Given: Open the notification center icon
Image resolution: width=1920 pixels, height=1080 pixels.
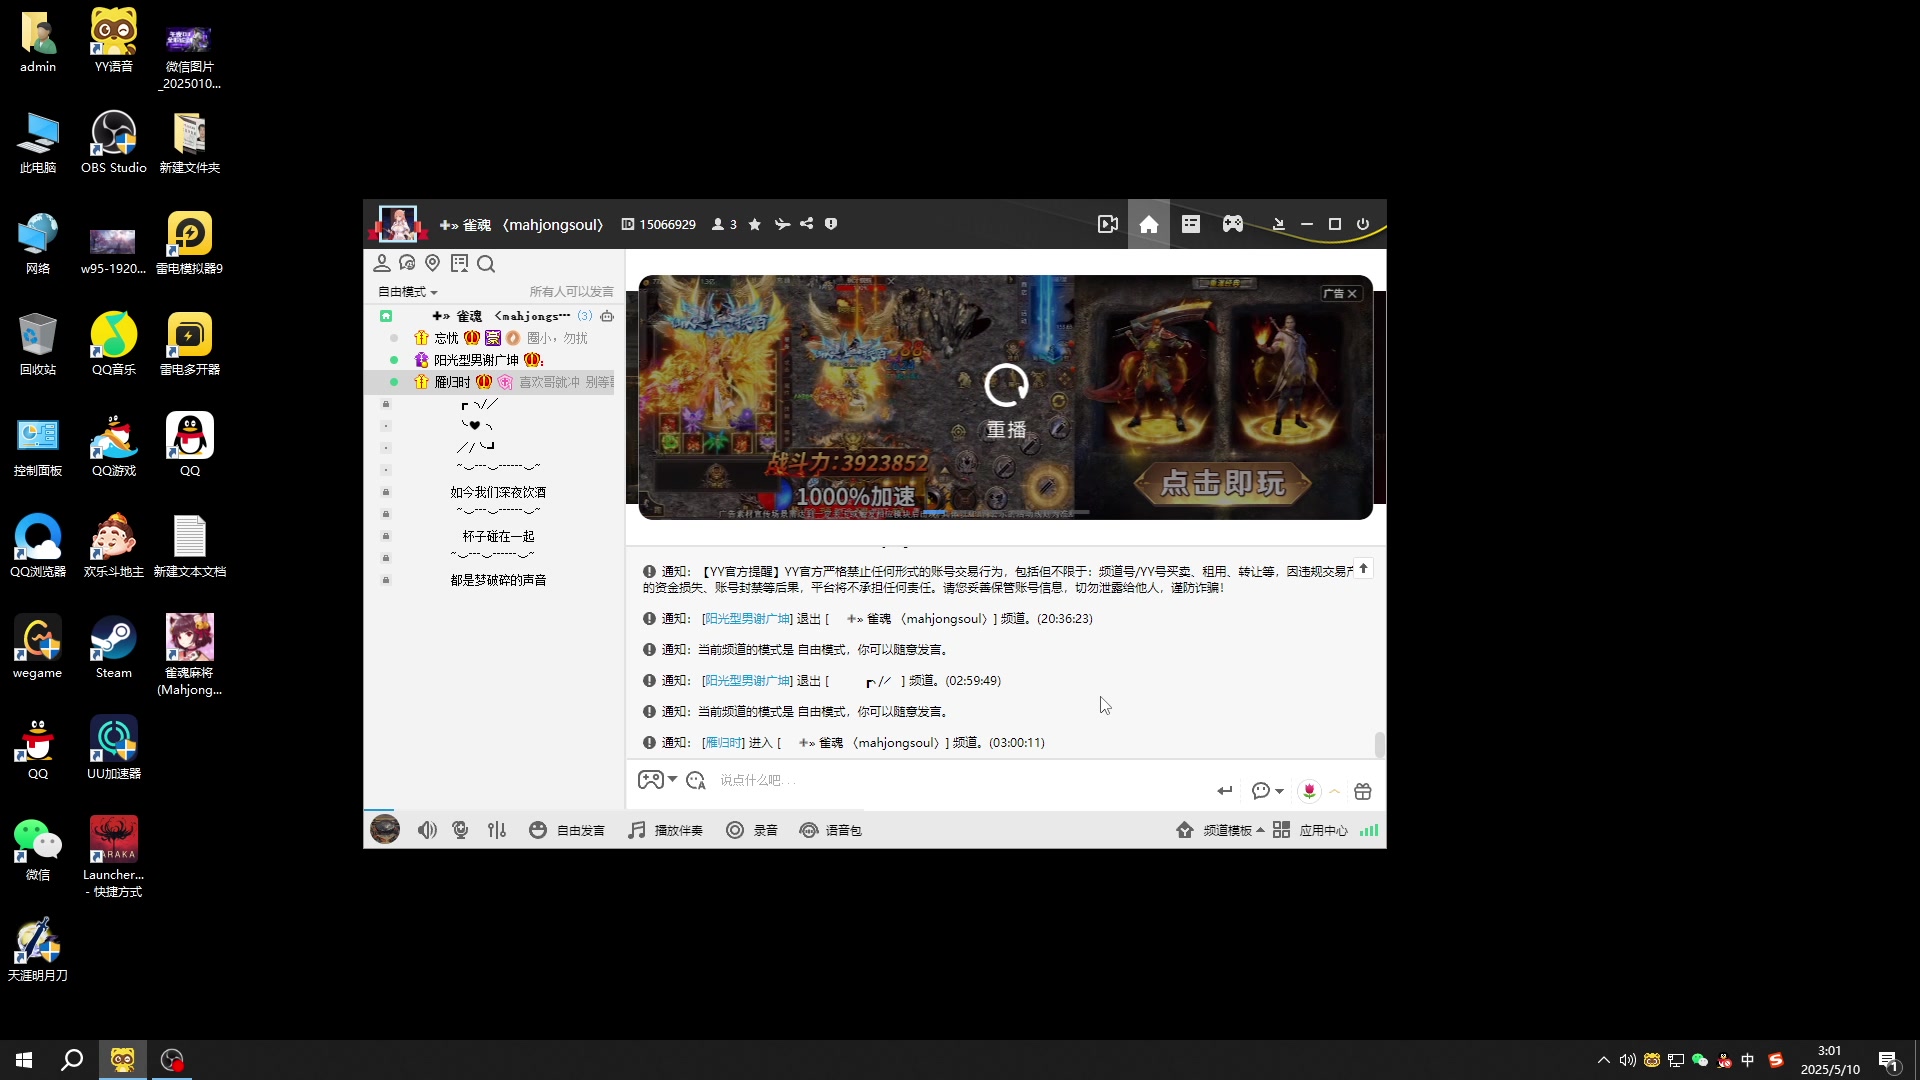Looking at the screenshot, I should tap(1889, 1061).
